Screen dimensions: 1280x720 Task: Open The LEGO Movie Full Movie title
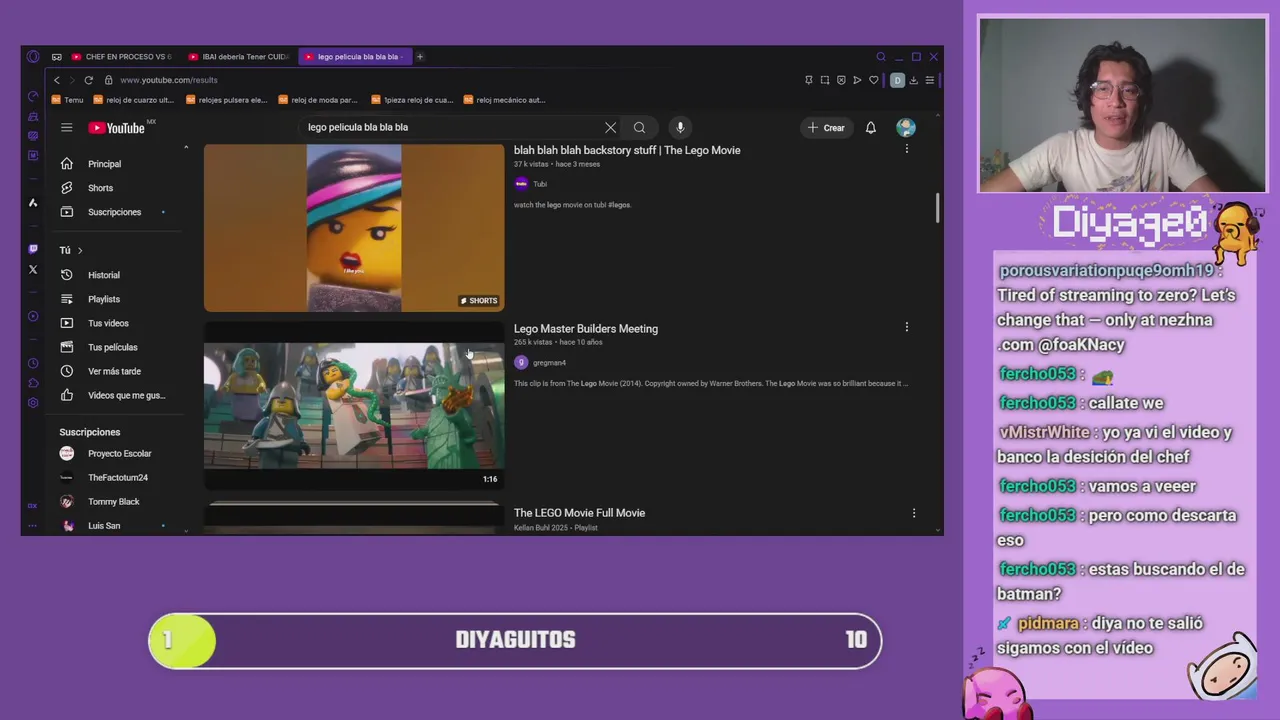click(x=579, y=513)
